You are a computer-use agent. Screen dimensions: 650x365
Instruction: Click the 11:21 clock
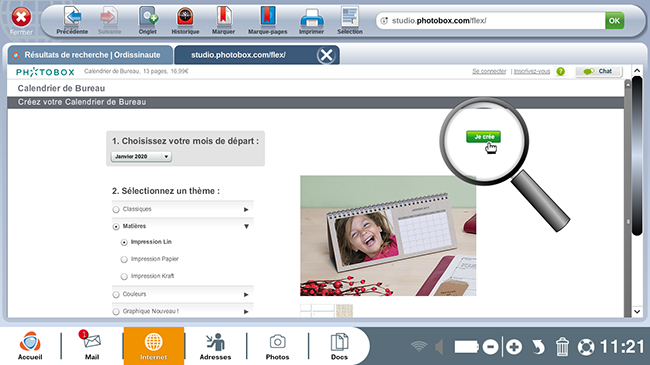point(622,347)
